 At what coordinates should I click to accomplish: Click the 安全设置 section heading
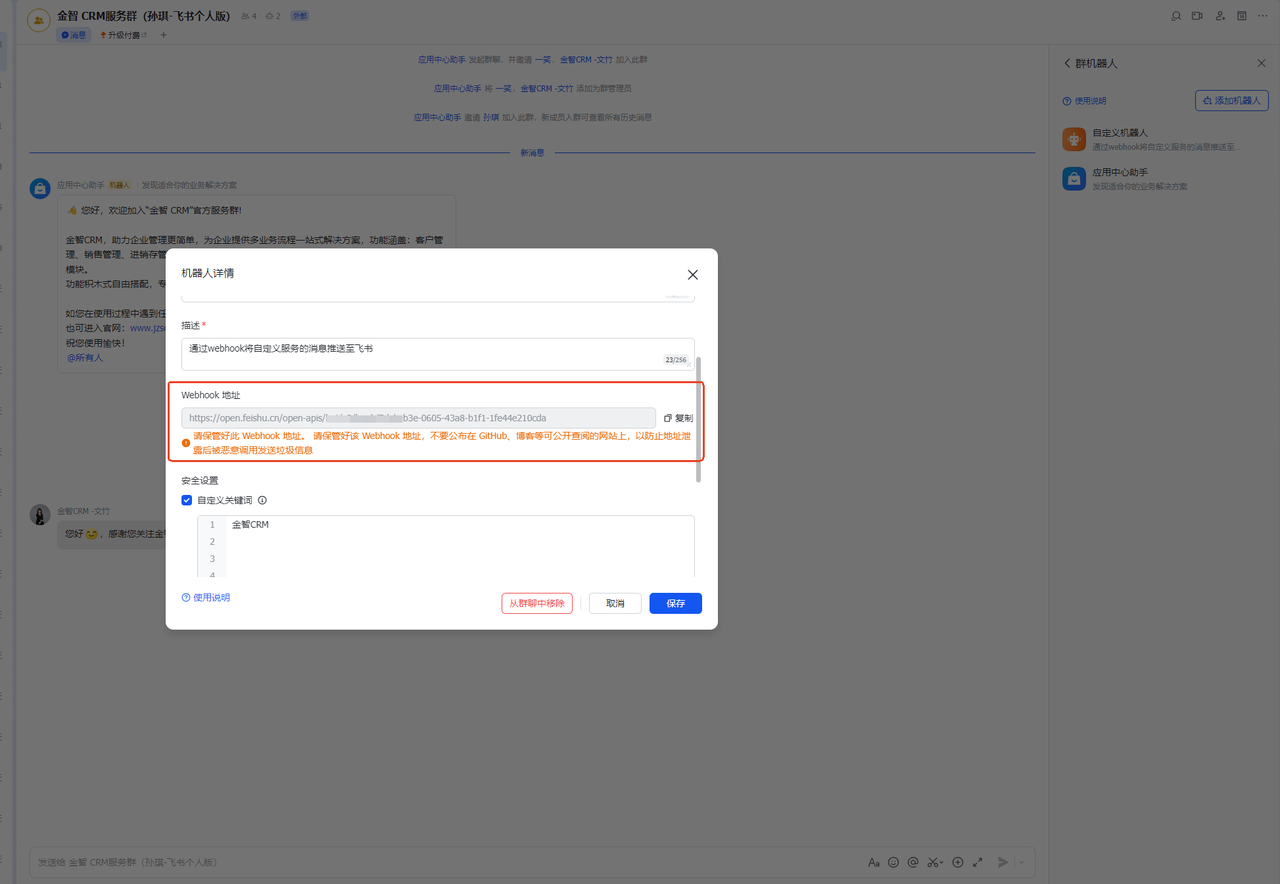tap(200, 481)
